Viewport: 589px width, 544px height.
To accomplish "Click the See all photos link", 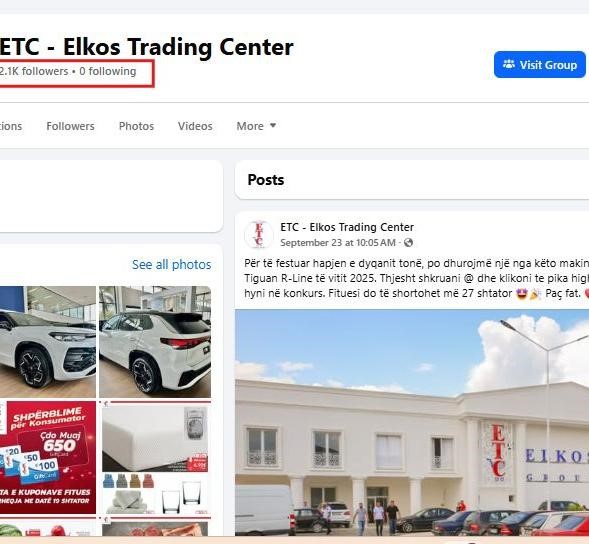I will tap(171, 264).
